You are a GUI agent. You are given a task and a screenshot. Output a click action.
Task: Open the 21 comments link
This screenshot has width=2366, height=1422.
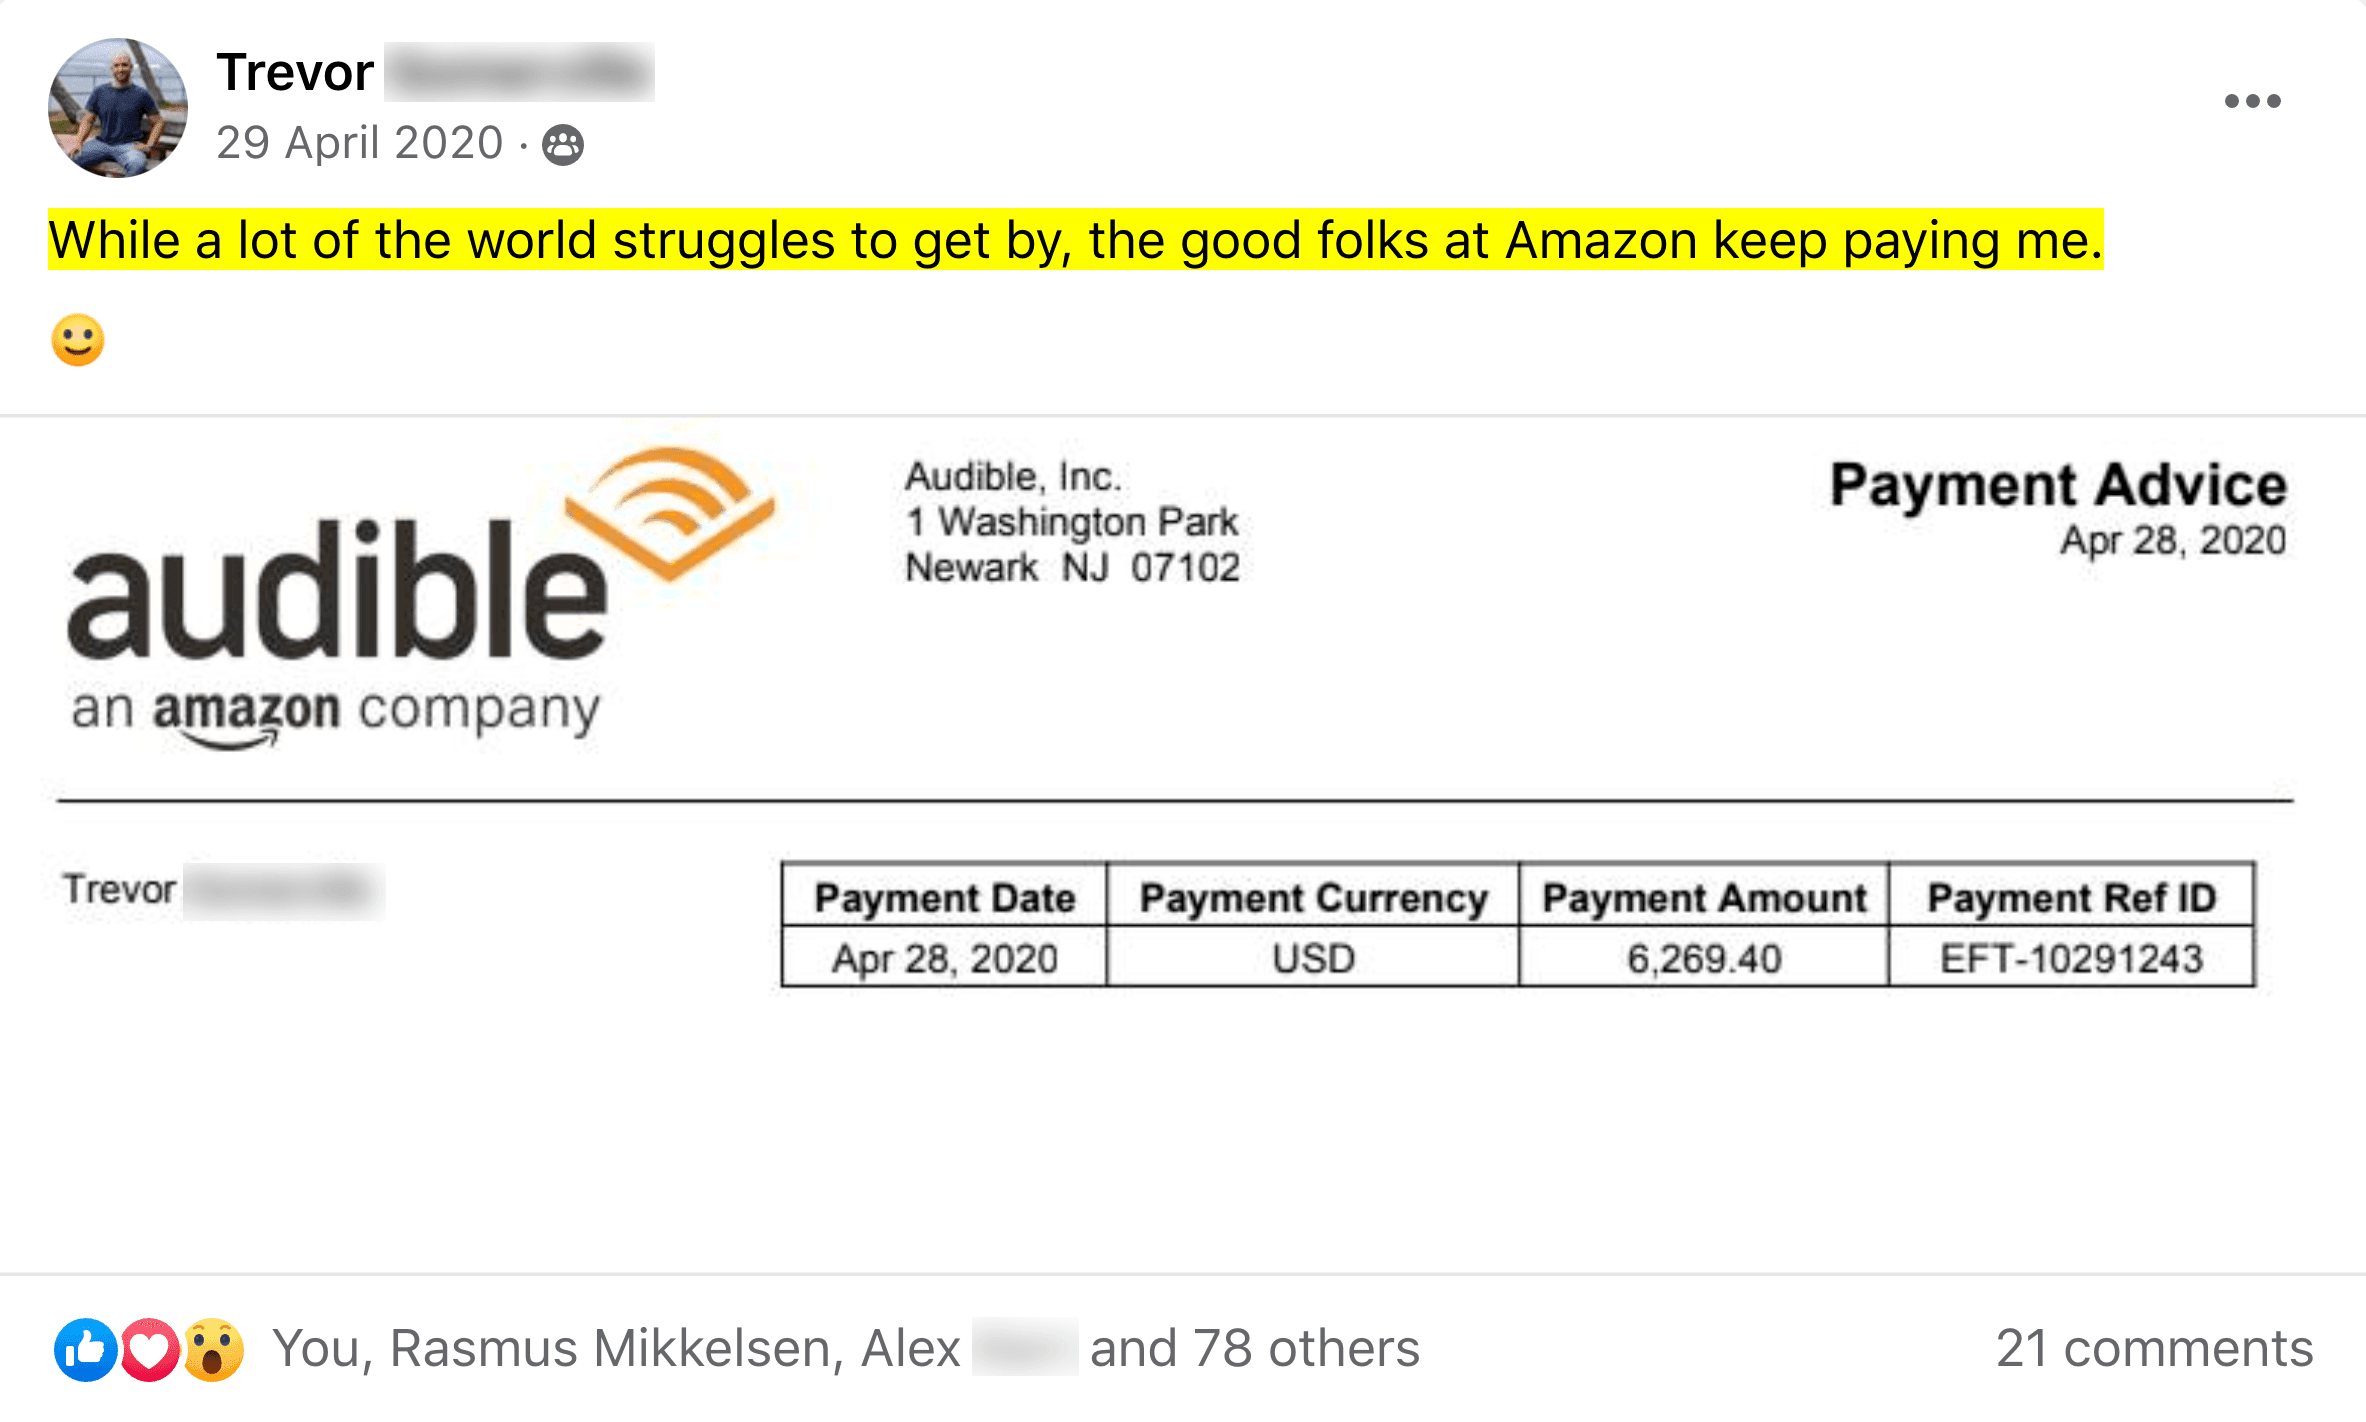(2154, 1348)
